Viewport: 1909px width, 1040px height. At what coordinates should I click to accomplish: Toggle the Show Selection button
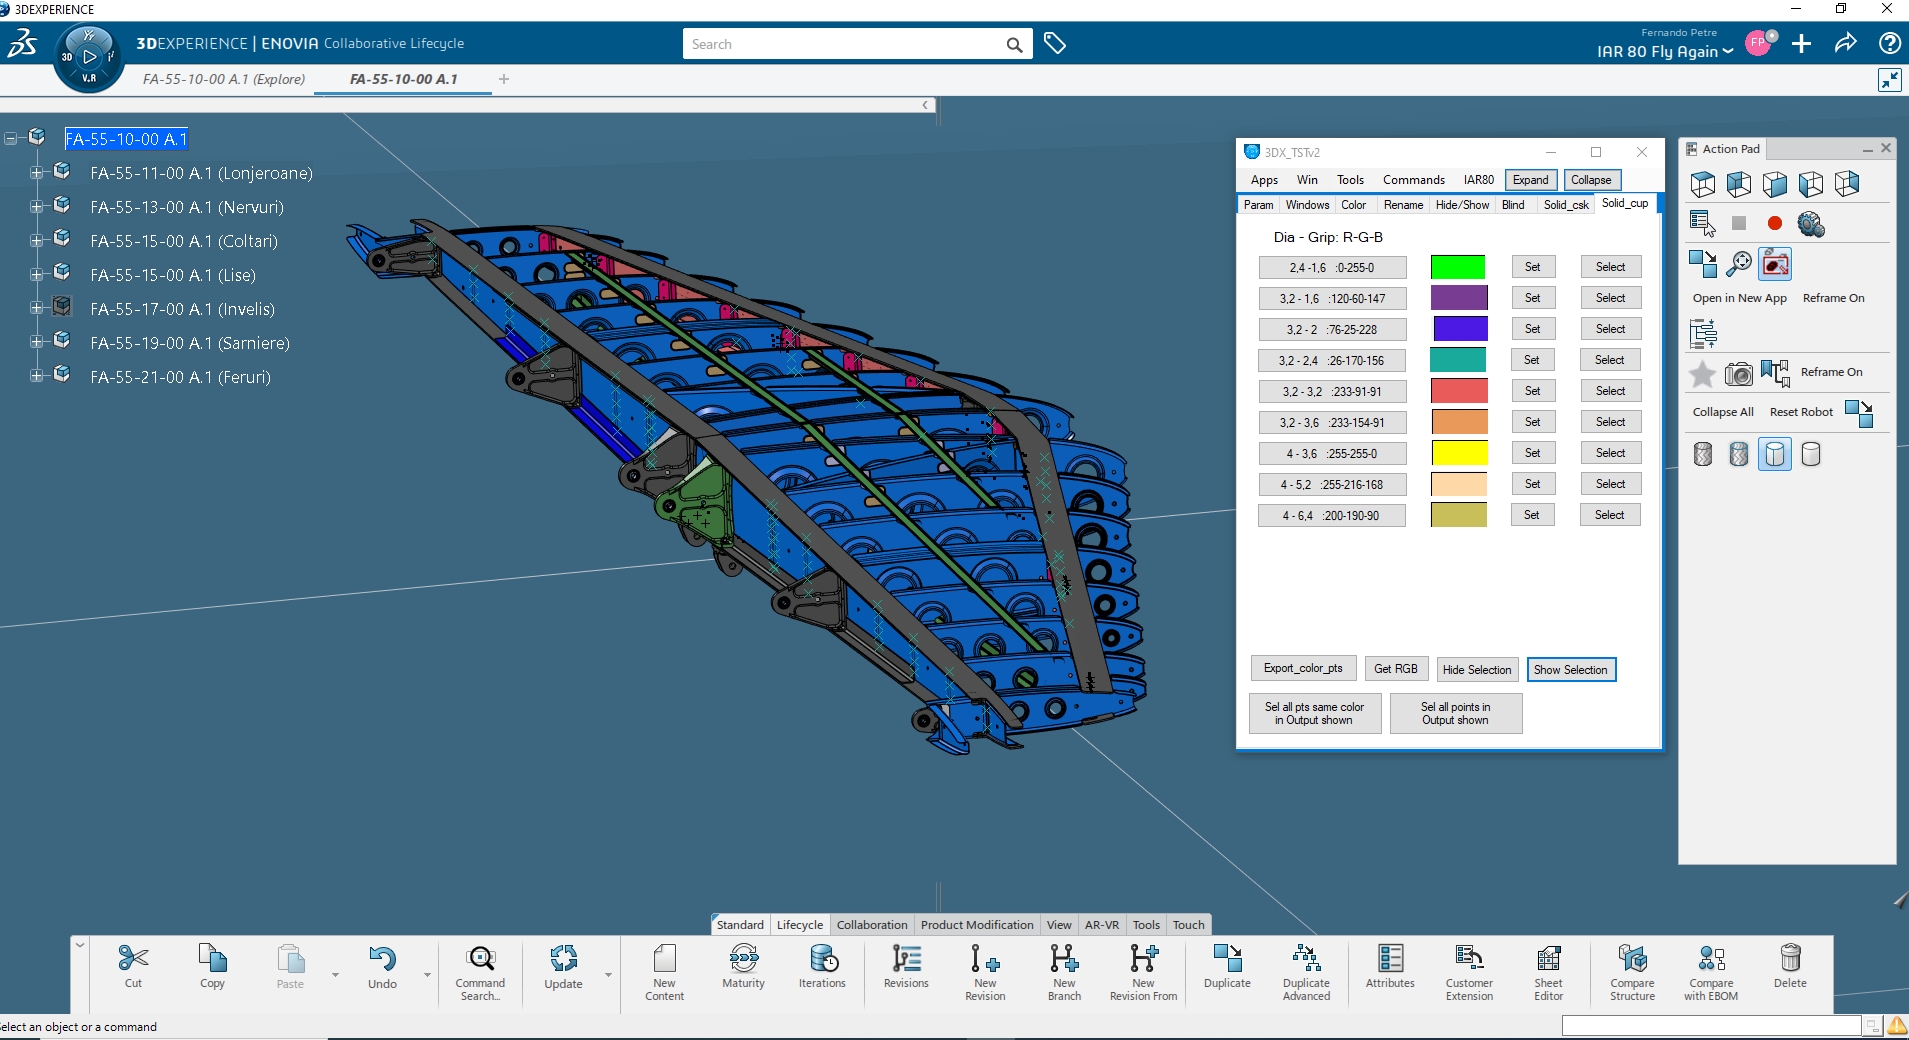coord(1570,670)
